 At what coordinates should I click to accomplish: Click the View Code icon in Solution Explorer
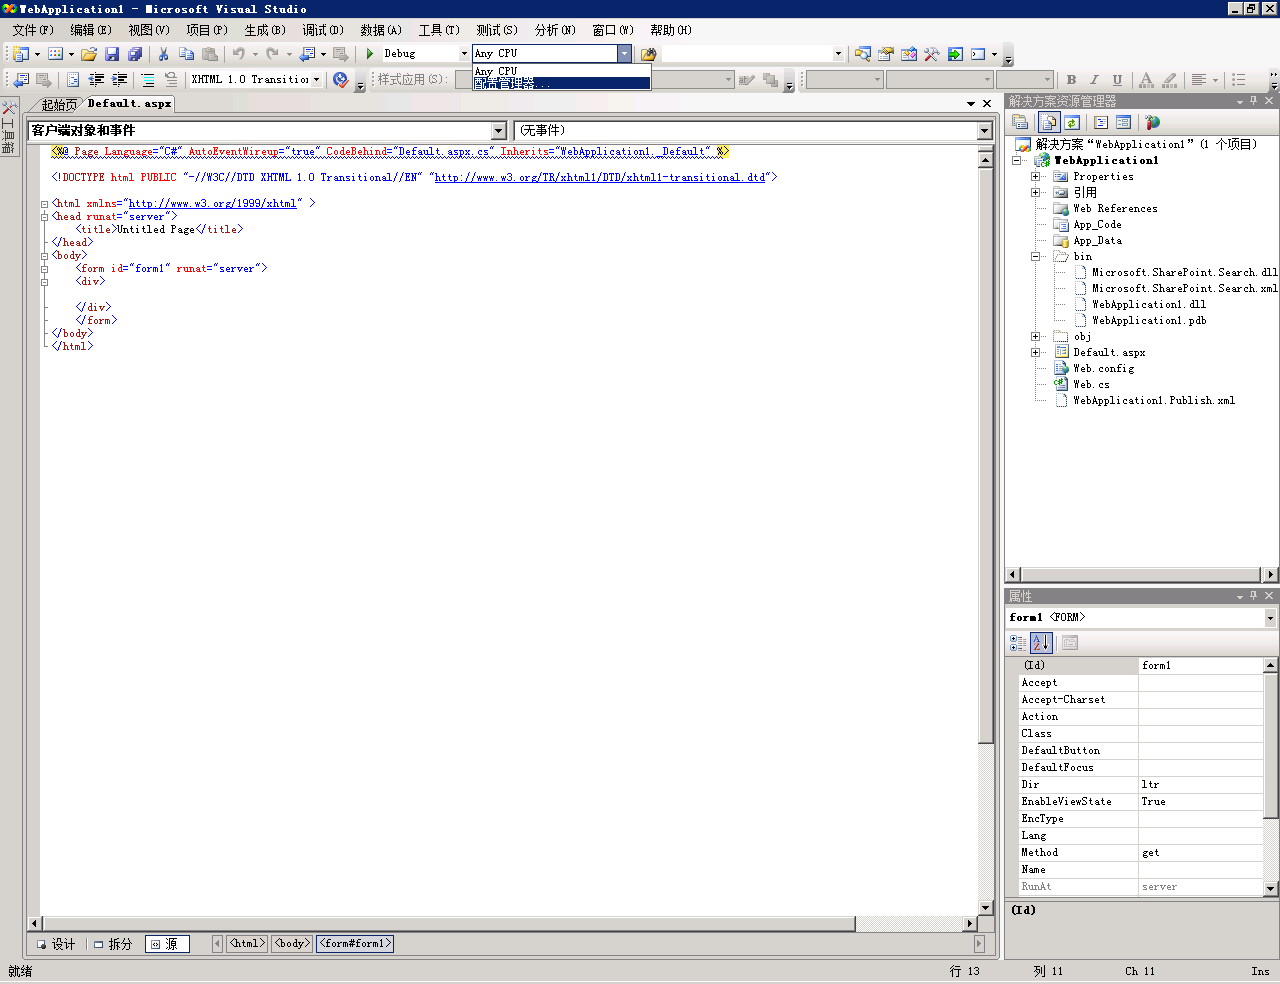(1101, 122)
